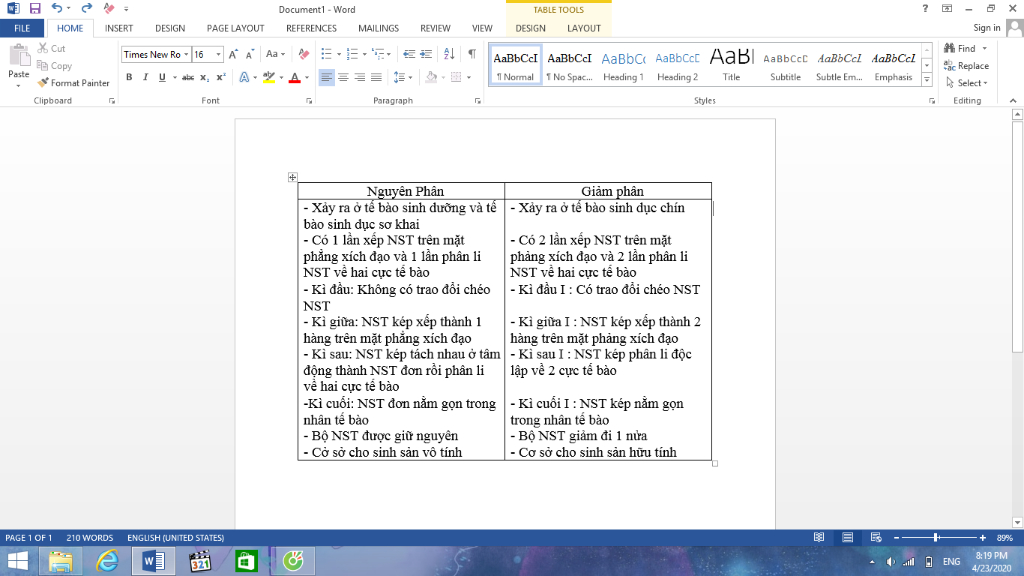Image resolution: width=1024 pixels, height=576 pixels.
Task: Click the zoom slider in the status bar
Action: click(x=934, y=538)
